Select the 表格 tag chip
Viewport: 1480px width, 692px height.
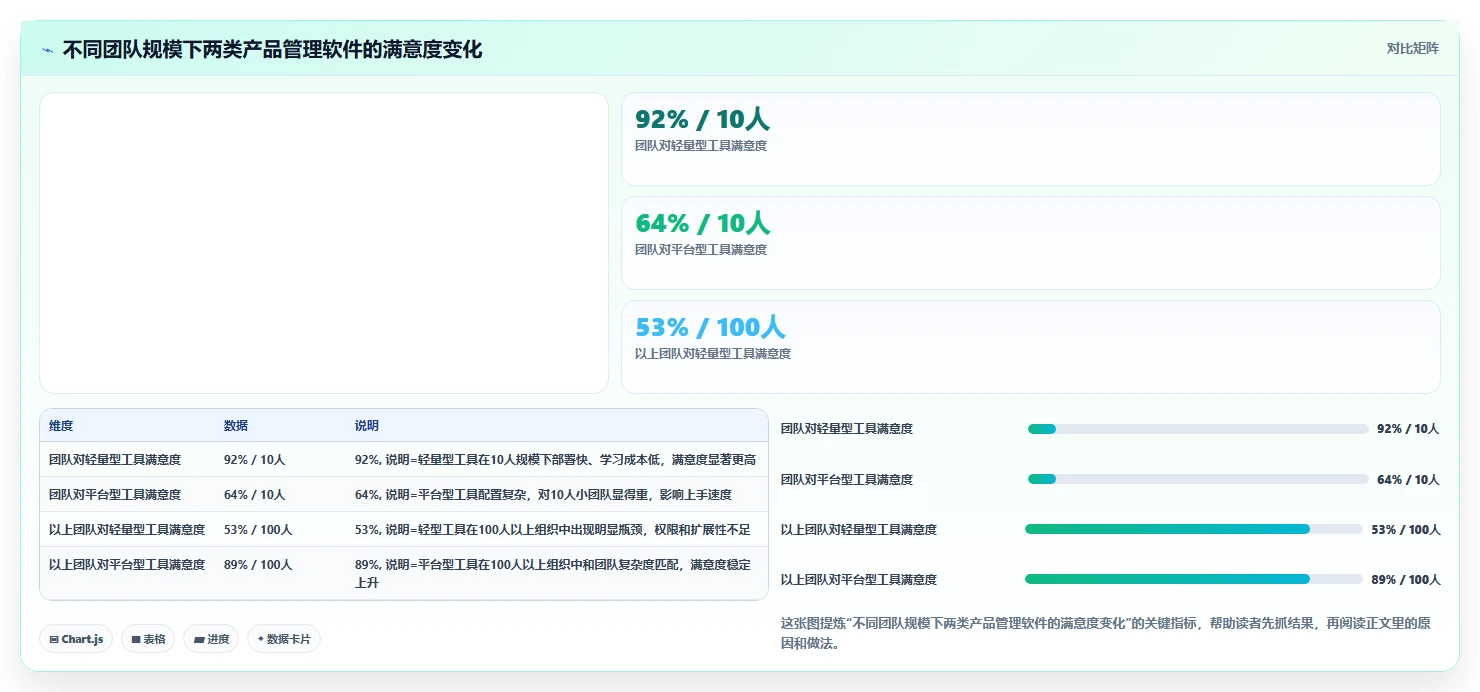(148, 639)
